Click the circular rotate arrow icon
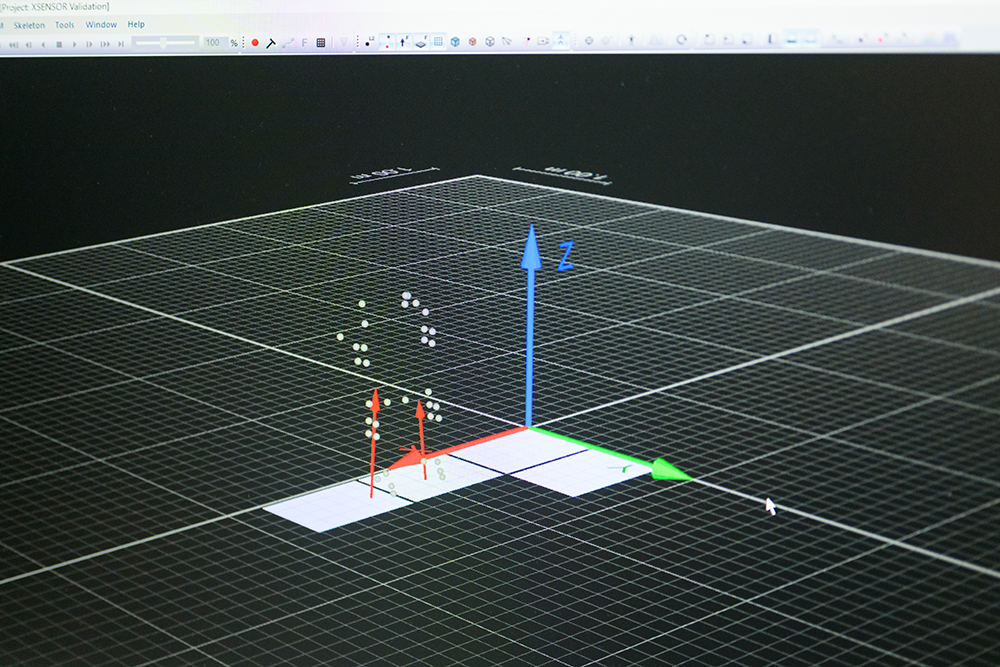 coord(682,40)
